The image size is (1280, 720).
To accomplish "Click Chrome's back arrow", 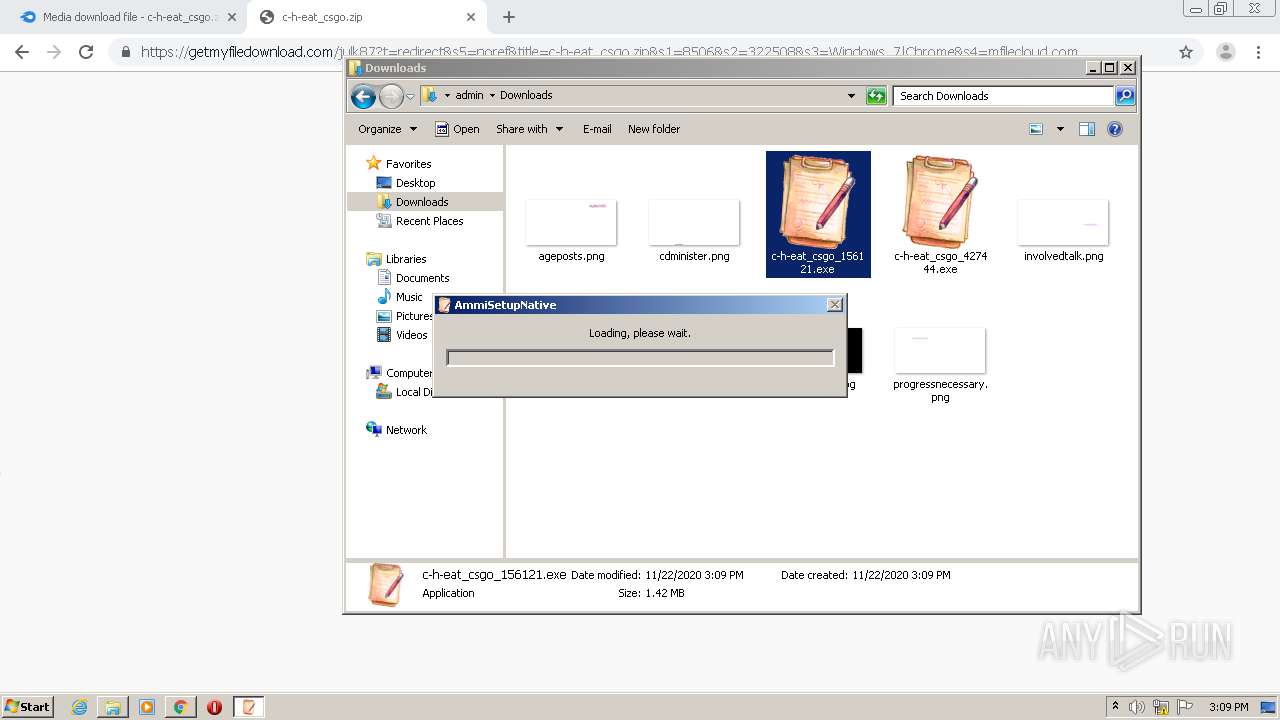I will [x=22, y=52].
